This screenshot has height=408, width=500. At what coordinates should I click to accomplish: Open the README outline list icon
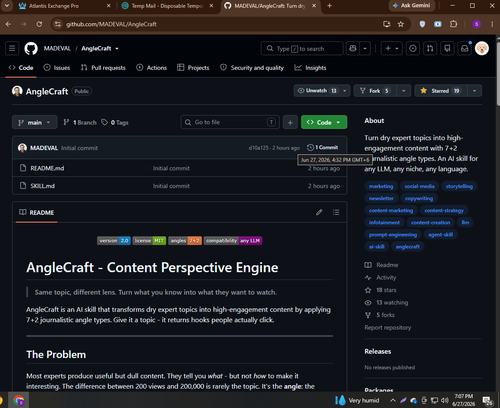coord(336,212)
